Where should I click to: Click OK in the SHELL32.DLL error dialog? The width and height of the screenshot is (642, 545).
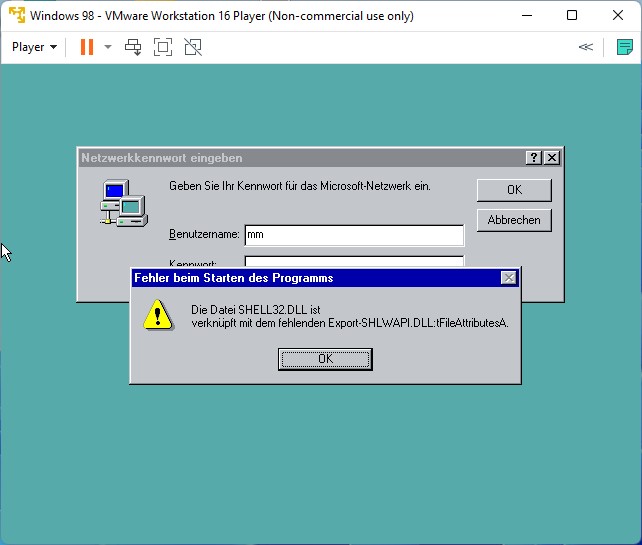tap(325, 359)
